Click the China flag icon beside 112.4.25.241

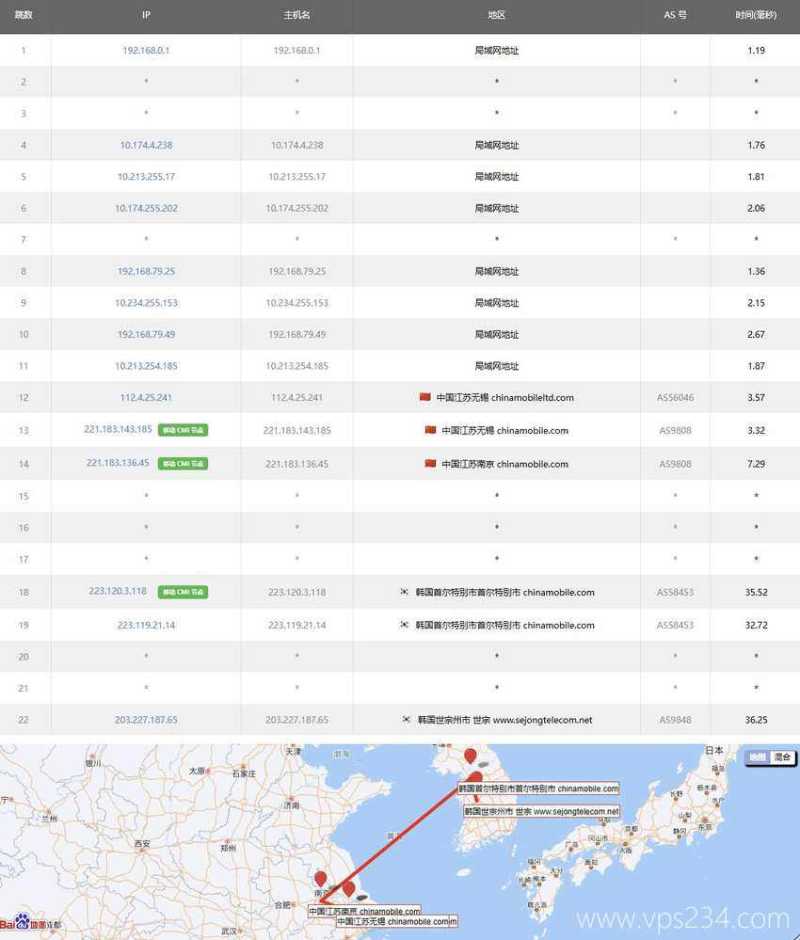click(427, 397)
